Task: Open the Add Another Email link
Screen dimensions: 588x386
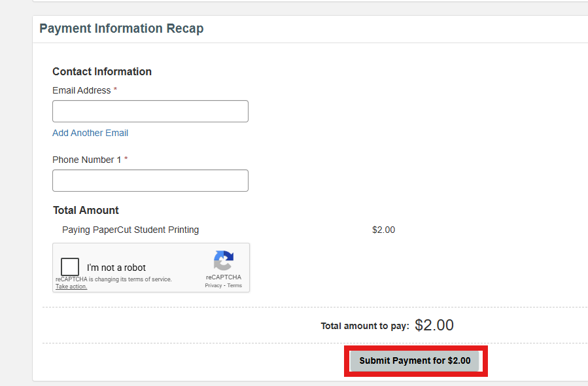Action: pyautogui.click(x=90, y=133)
